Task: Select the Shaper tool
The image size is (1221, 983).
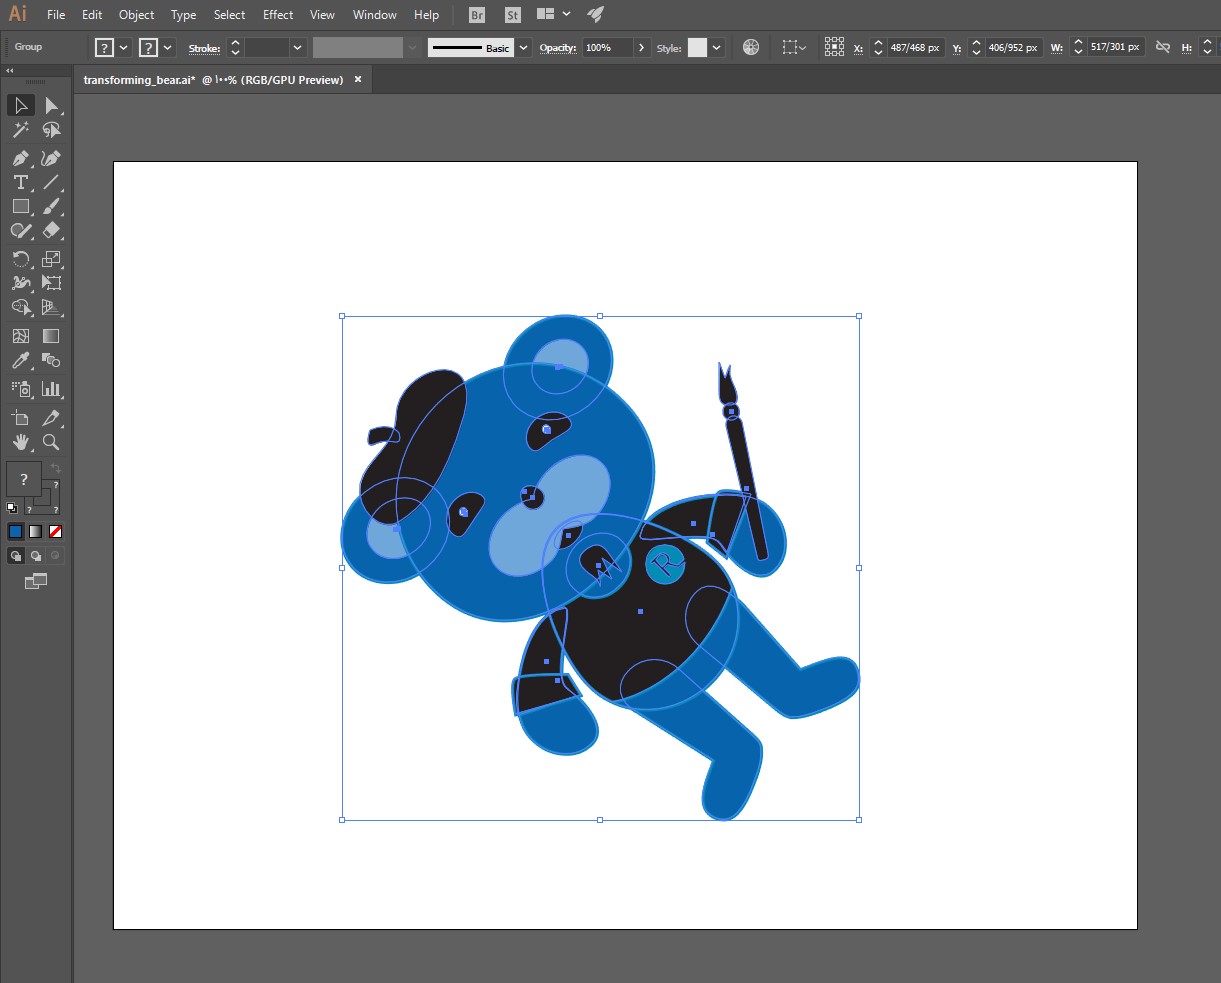Action: [20, 230]
